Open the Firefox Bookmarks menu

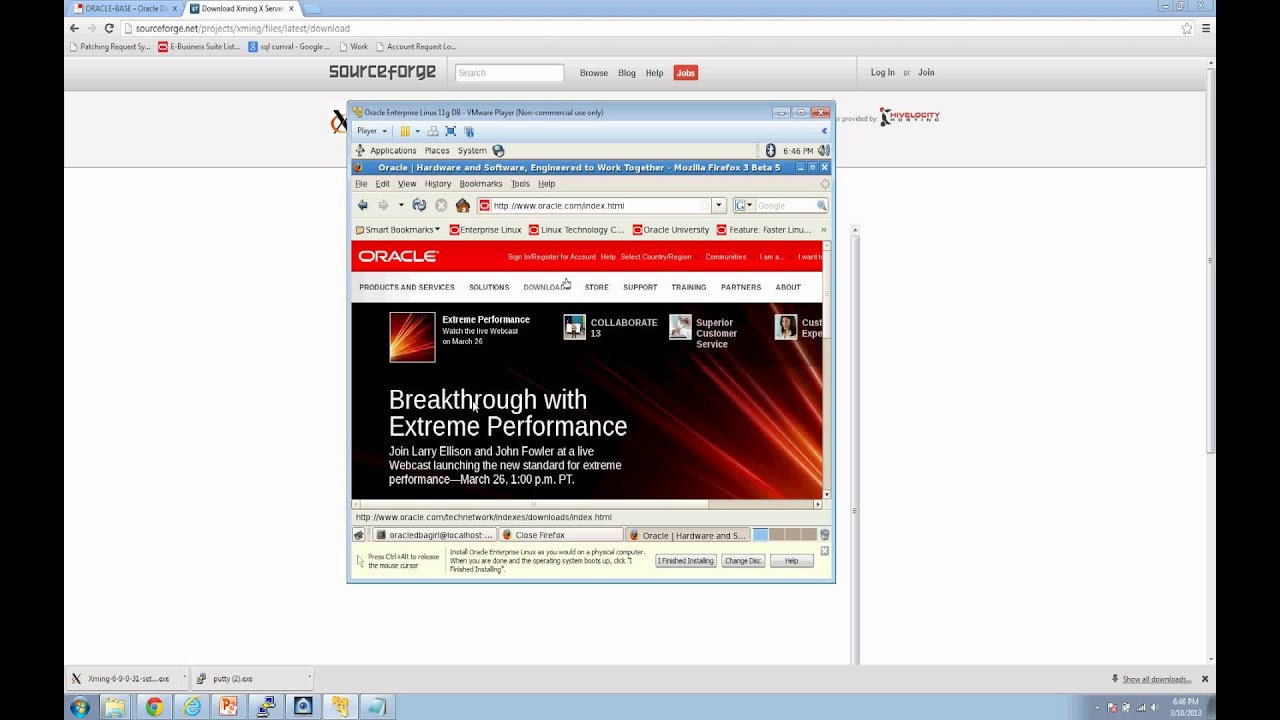pyautogui.click(x=481, y=184)
